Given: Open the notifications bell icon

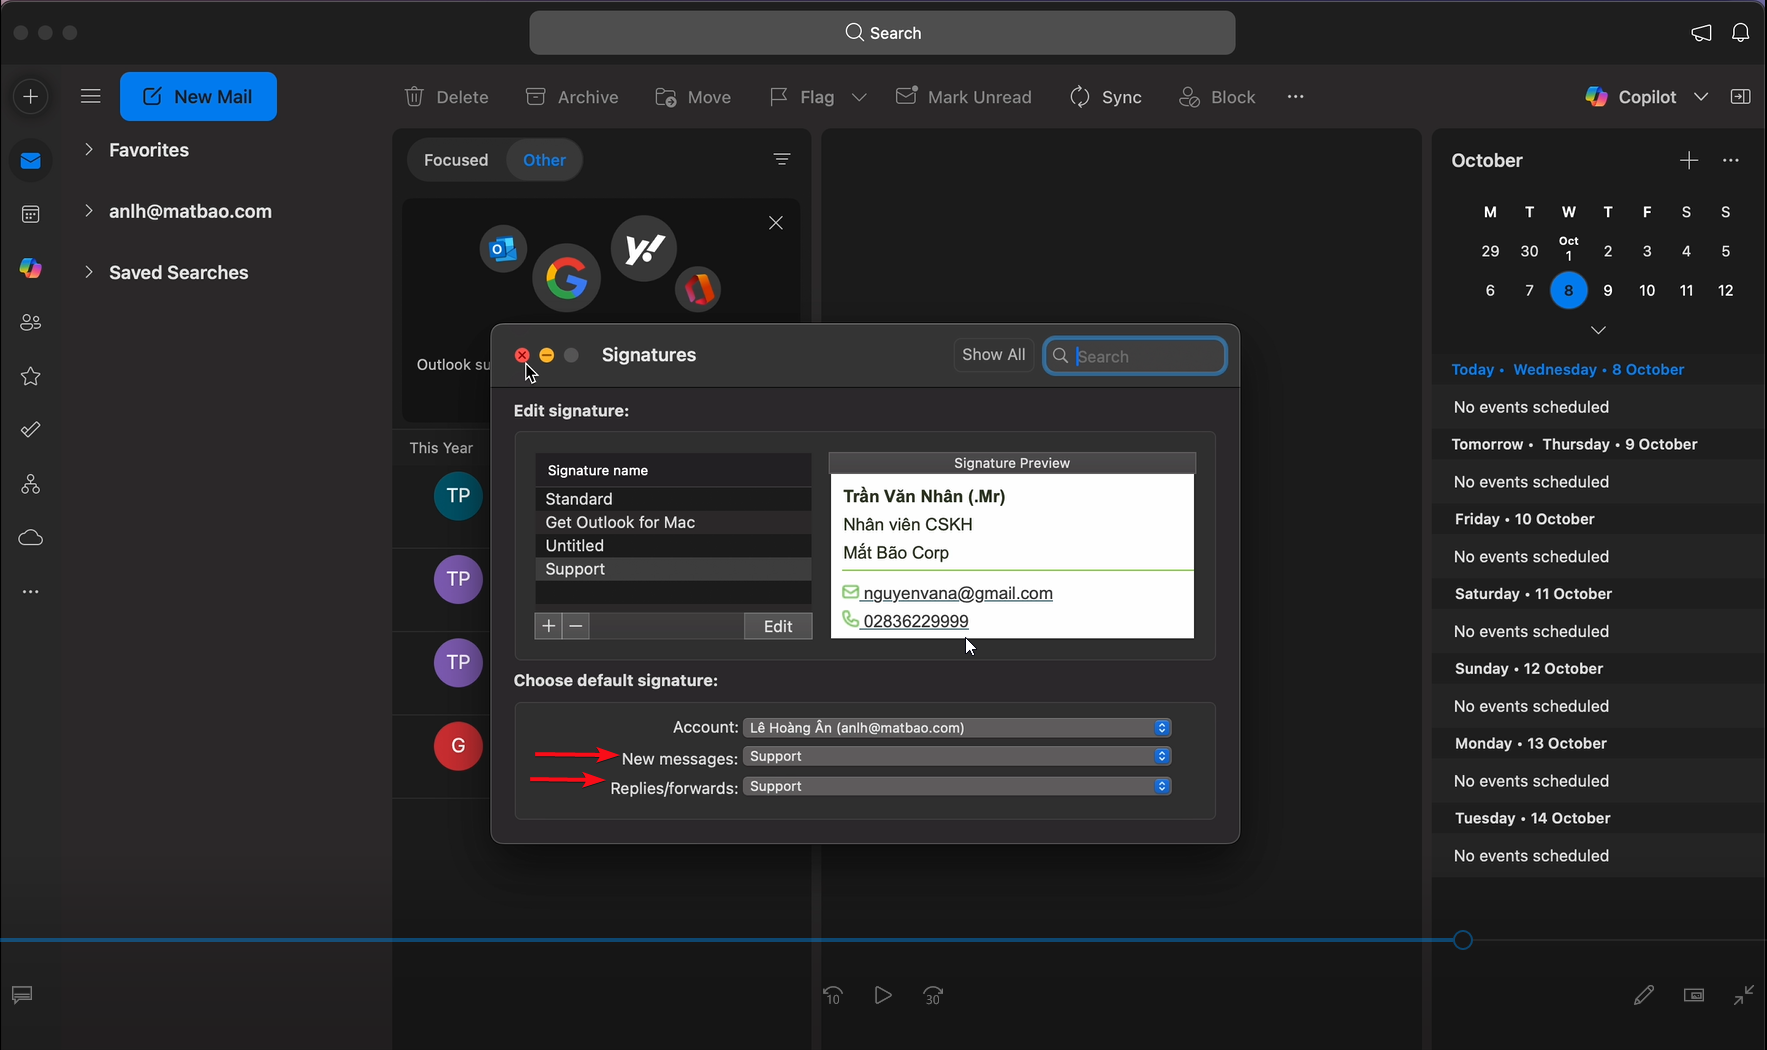Looking at the screenshot, I should click(x=1740, y=33).
